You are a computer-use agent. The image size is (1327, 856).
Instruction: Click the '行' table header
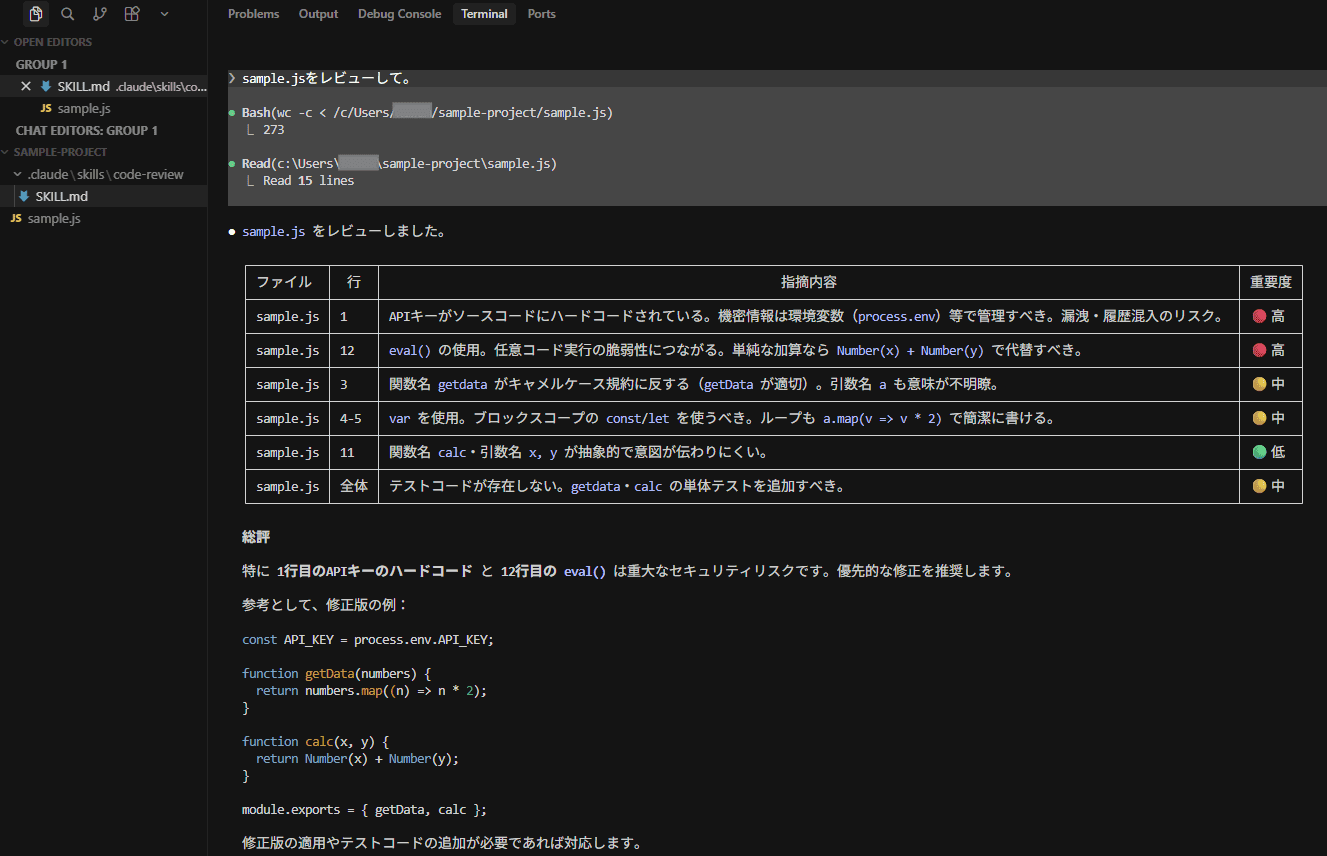pyautogui.click(x=354, y=282)
